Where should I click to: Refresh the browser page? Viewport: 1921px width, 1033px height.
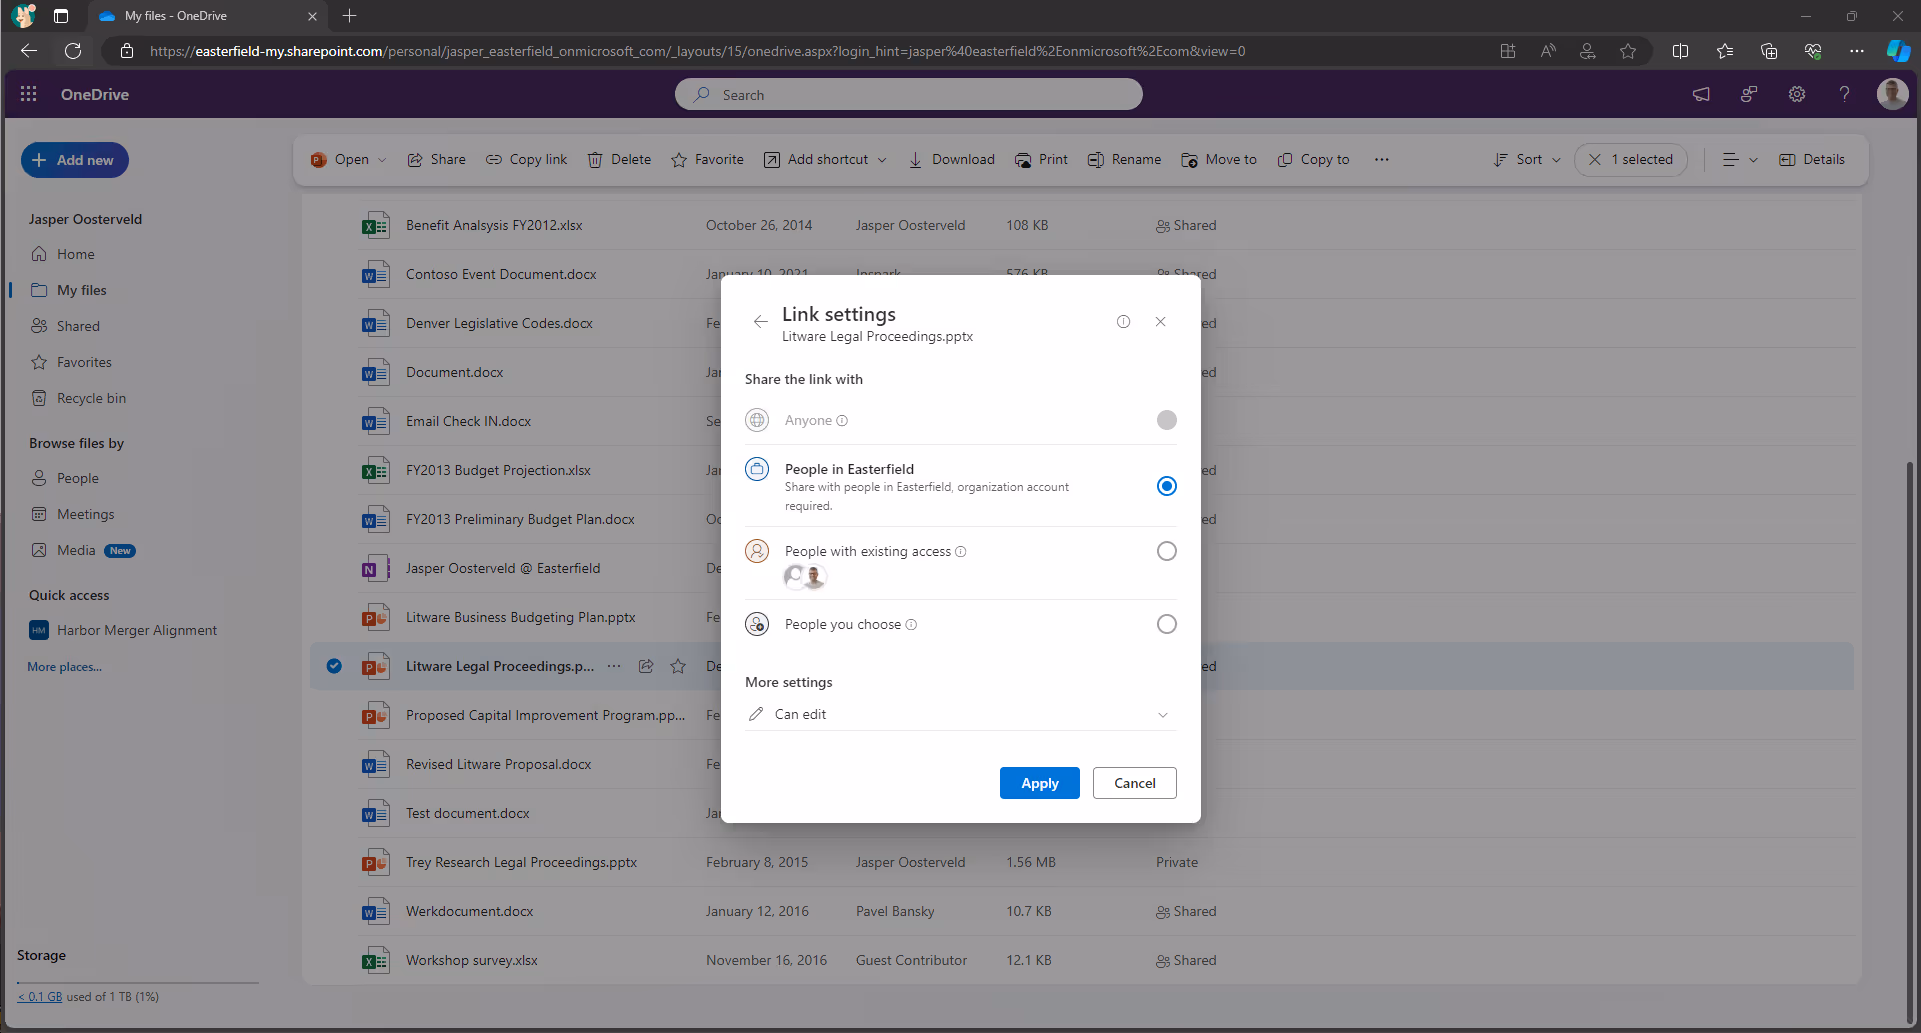pos(73,51)
